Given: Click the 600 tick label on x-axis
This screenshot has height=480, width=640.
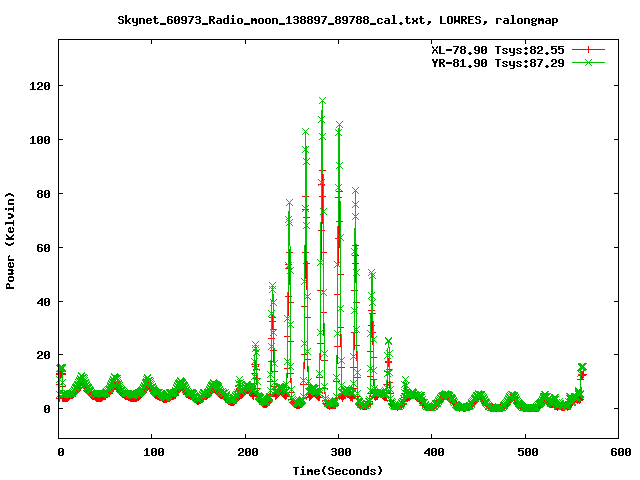Looking at the screenshot, I should 617,453.
